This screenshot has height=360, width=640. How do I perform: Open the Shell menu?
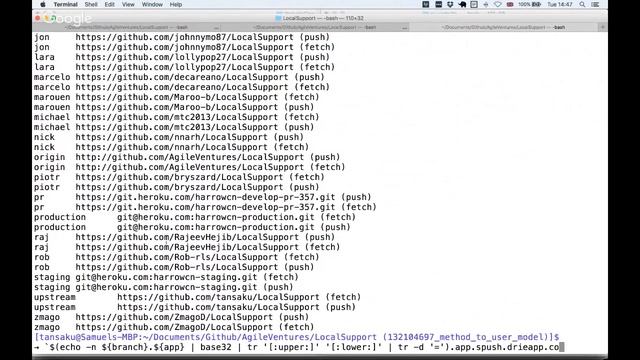pyautogui.click(x=91, y=4)
